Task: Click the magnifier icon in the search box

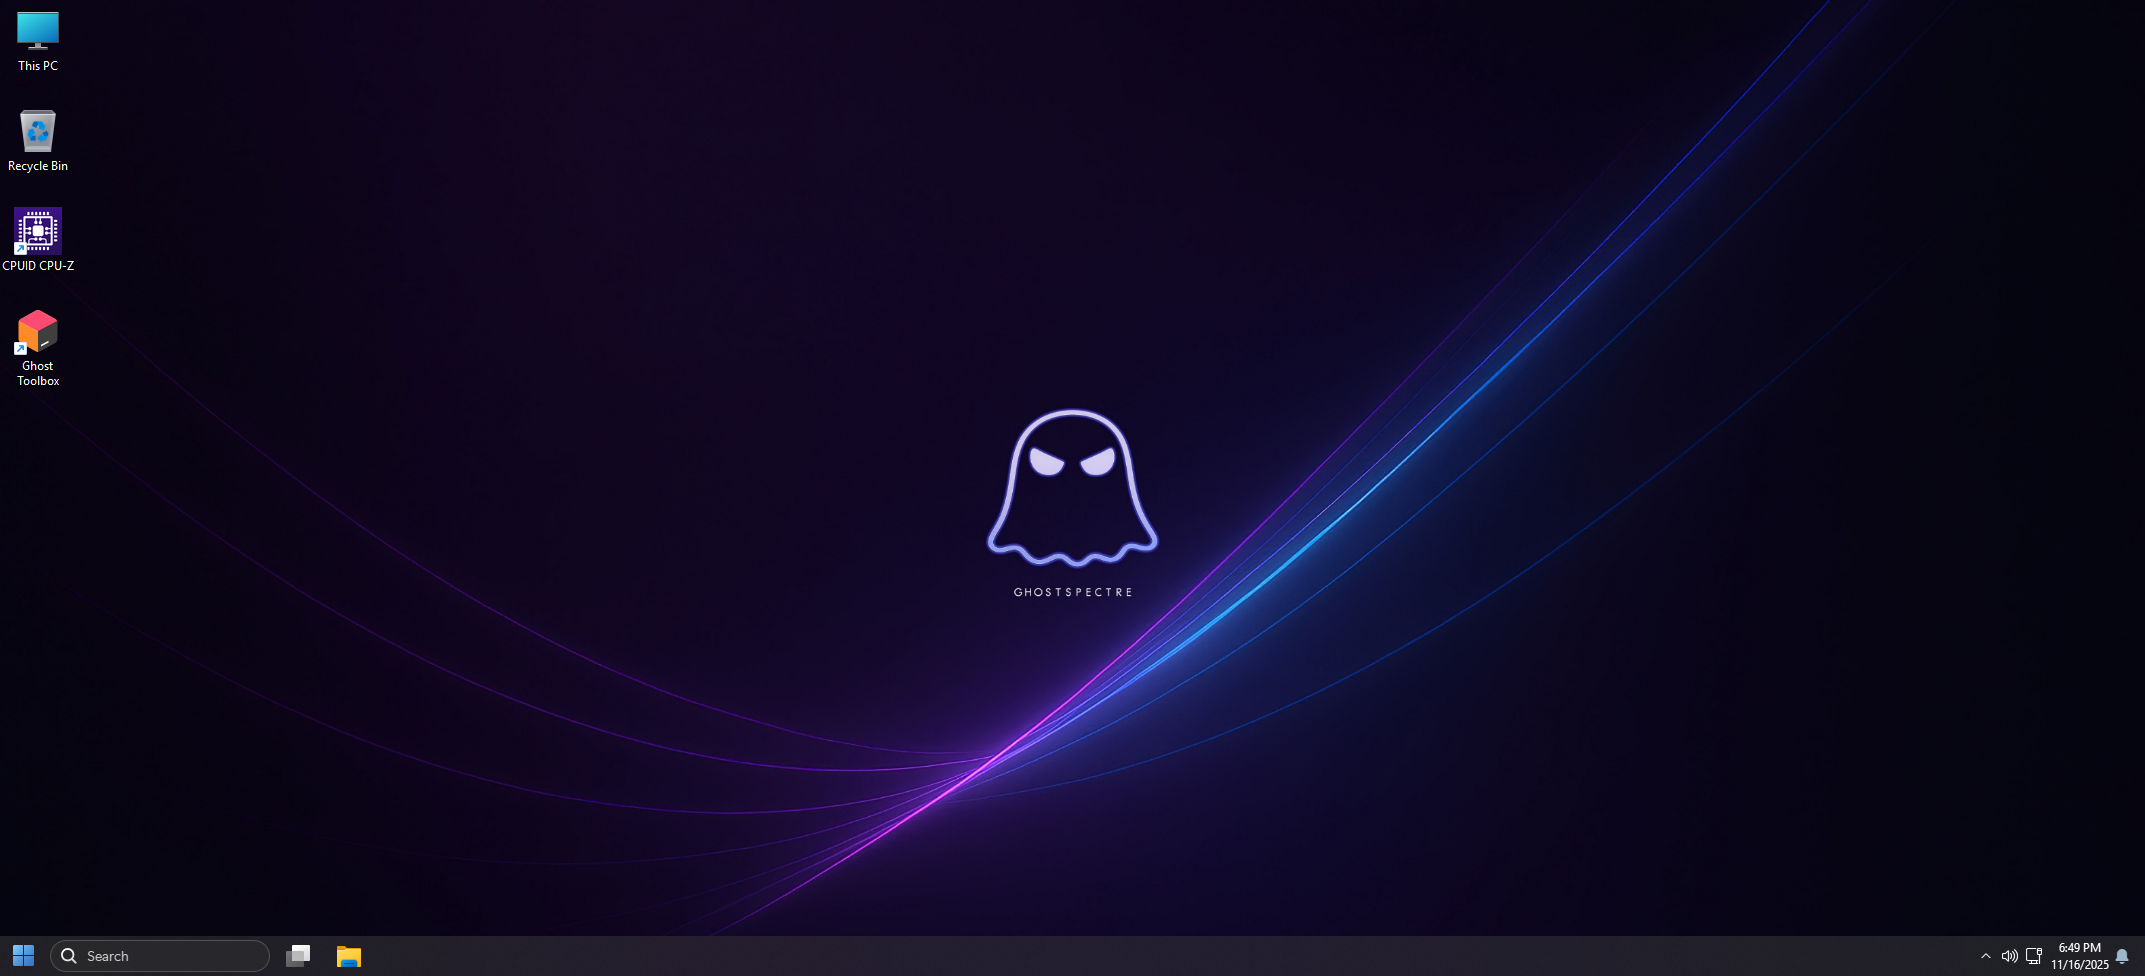Action: tap(69, 956)
